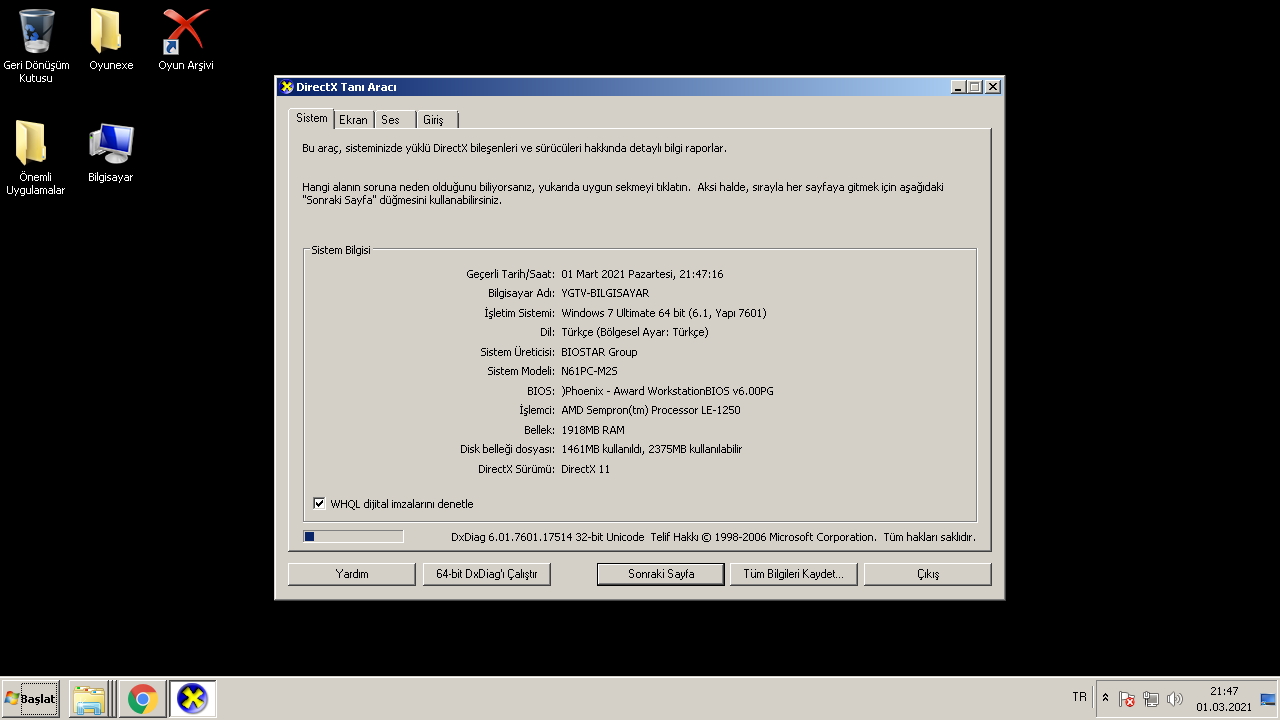
Task: Launch Google Chrome from the taskbar
Action: pyautogui.click(x=142, y=699)
